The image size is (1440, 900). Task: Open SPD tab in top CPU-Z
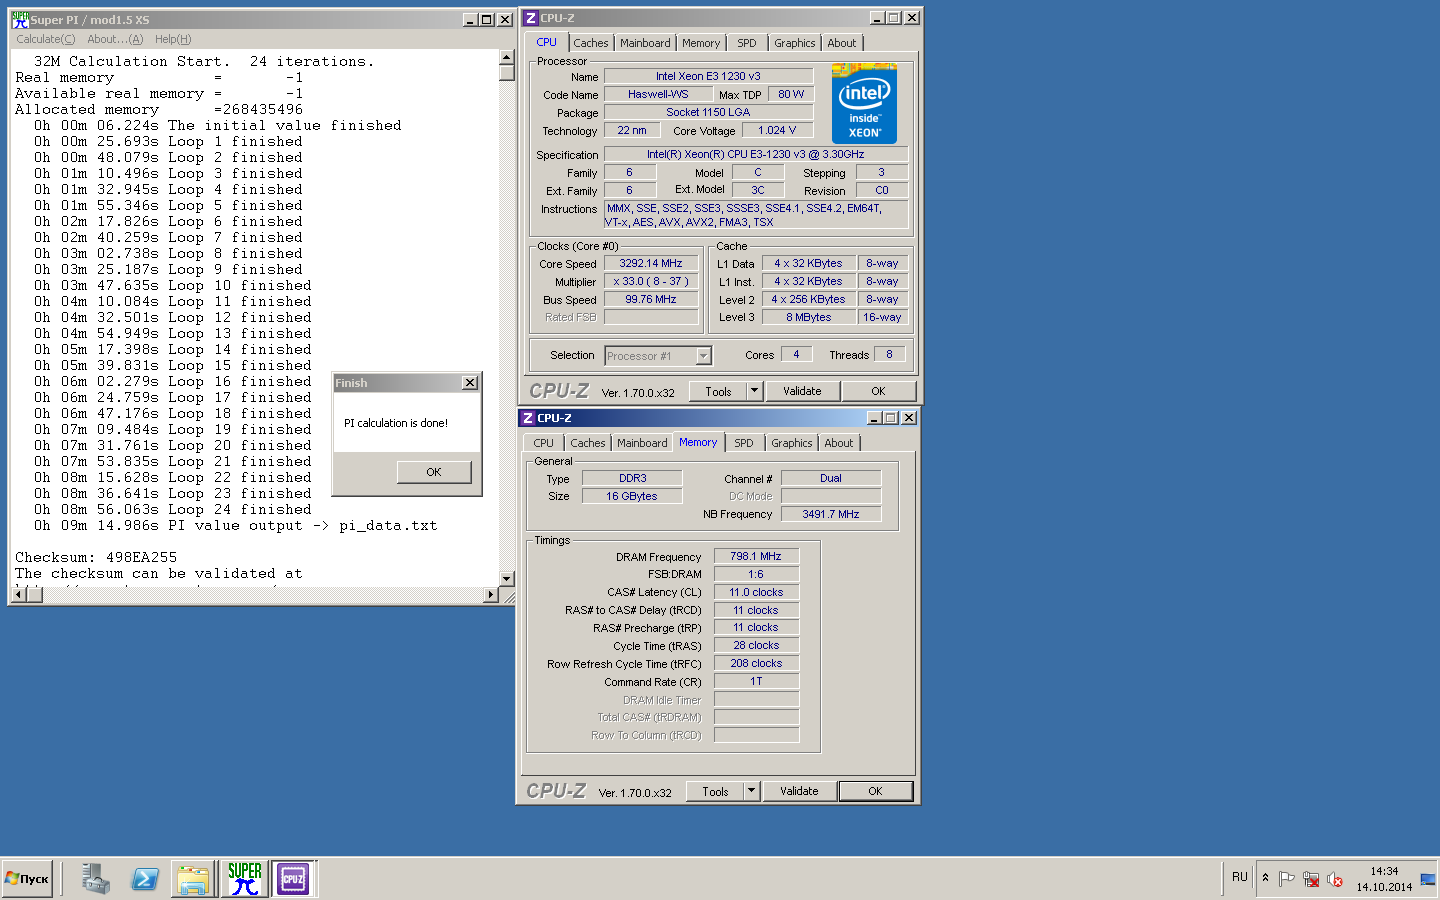(x=747, y=43)
